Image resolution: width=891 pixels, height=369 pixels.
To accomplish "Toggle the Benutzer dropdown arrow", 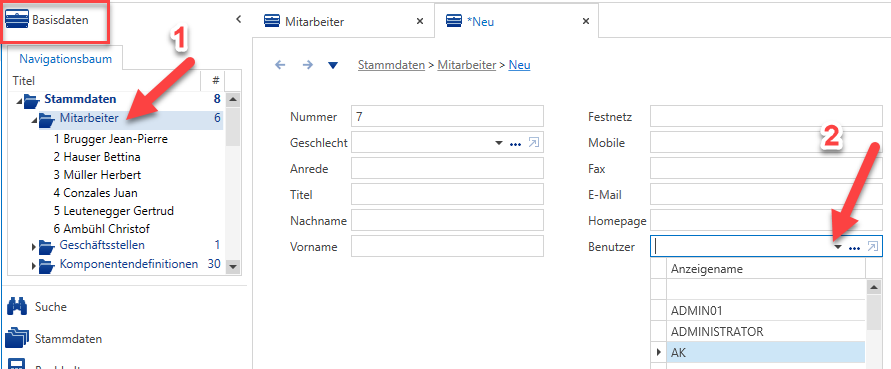I will tap(838, 247).
